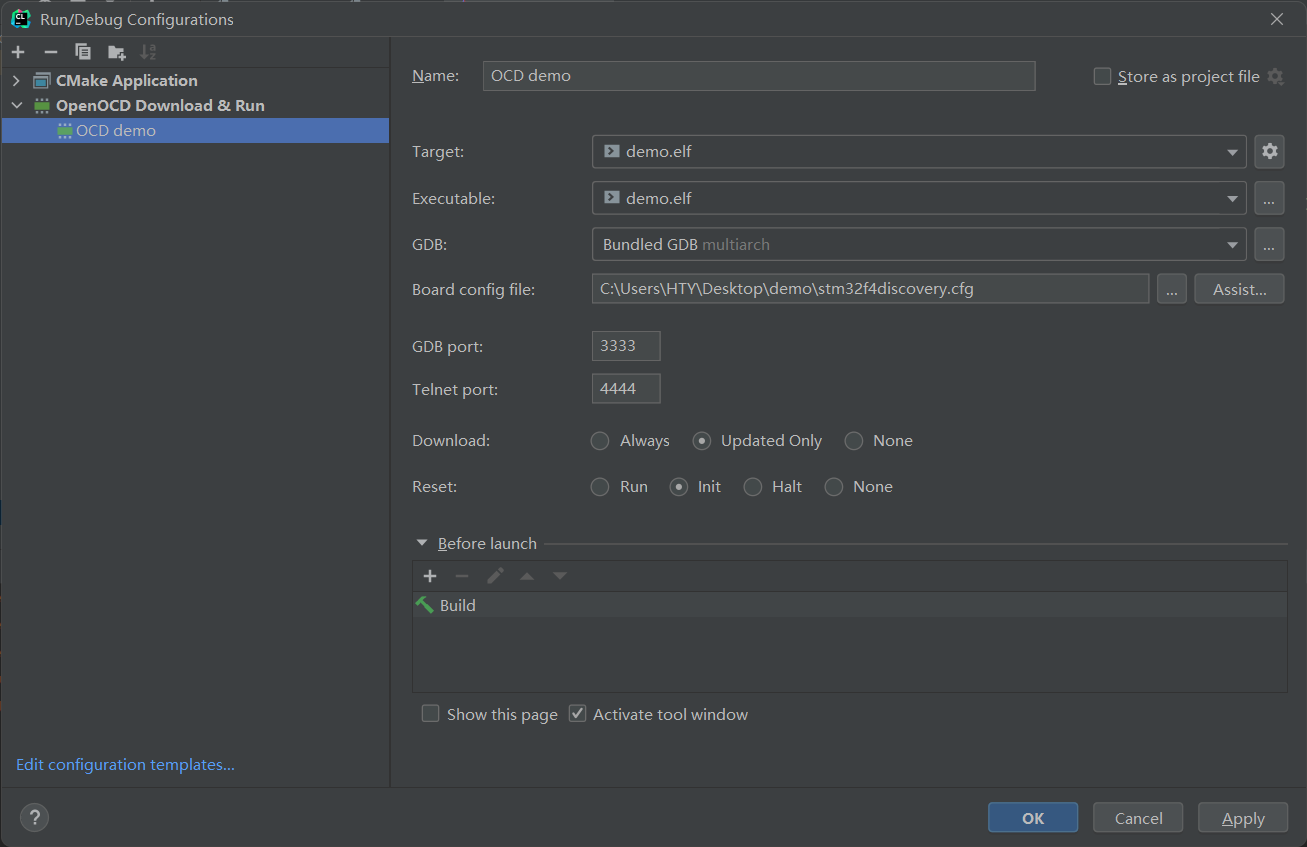Click the Save/move into new folder icon
Screen dimensions: 1307x847
[x=117, y=52]
